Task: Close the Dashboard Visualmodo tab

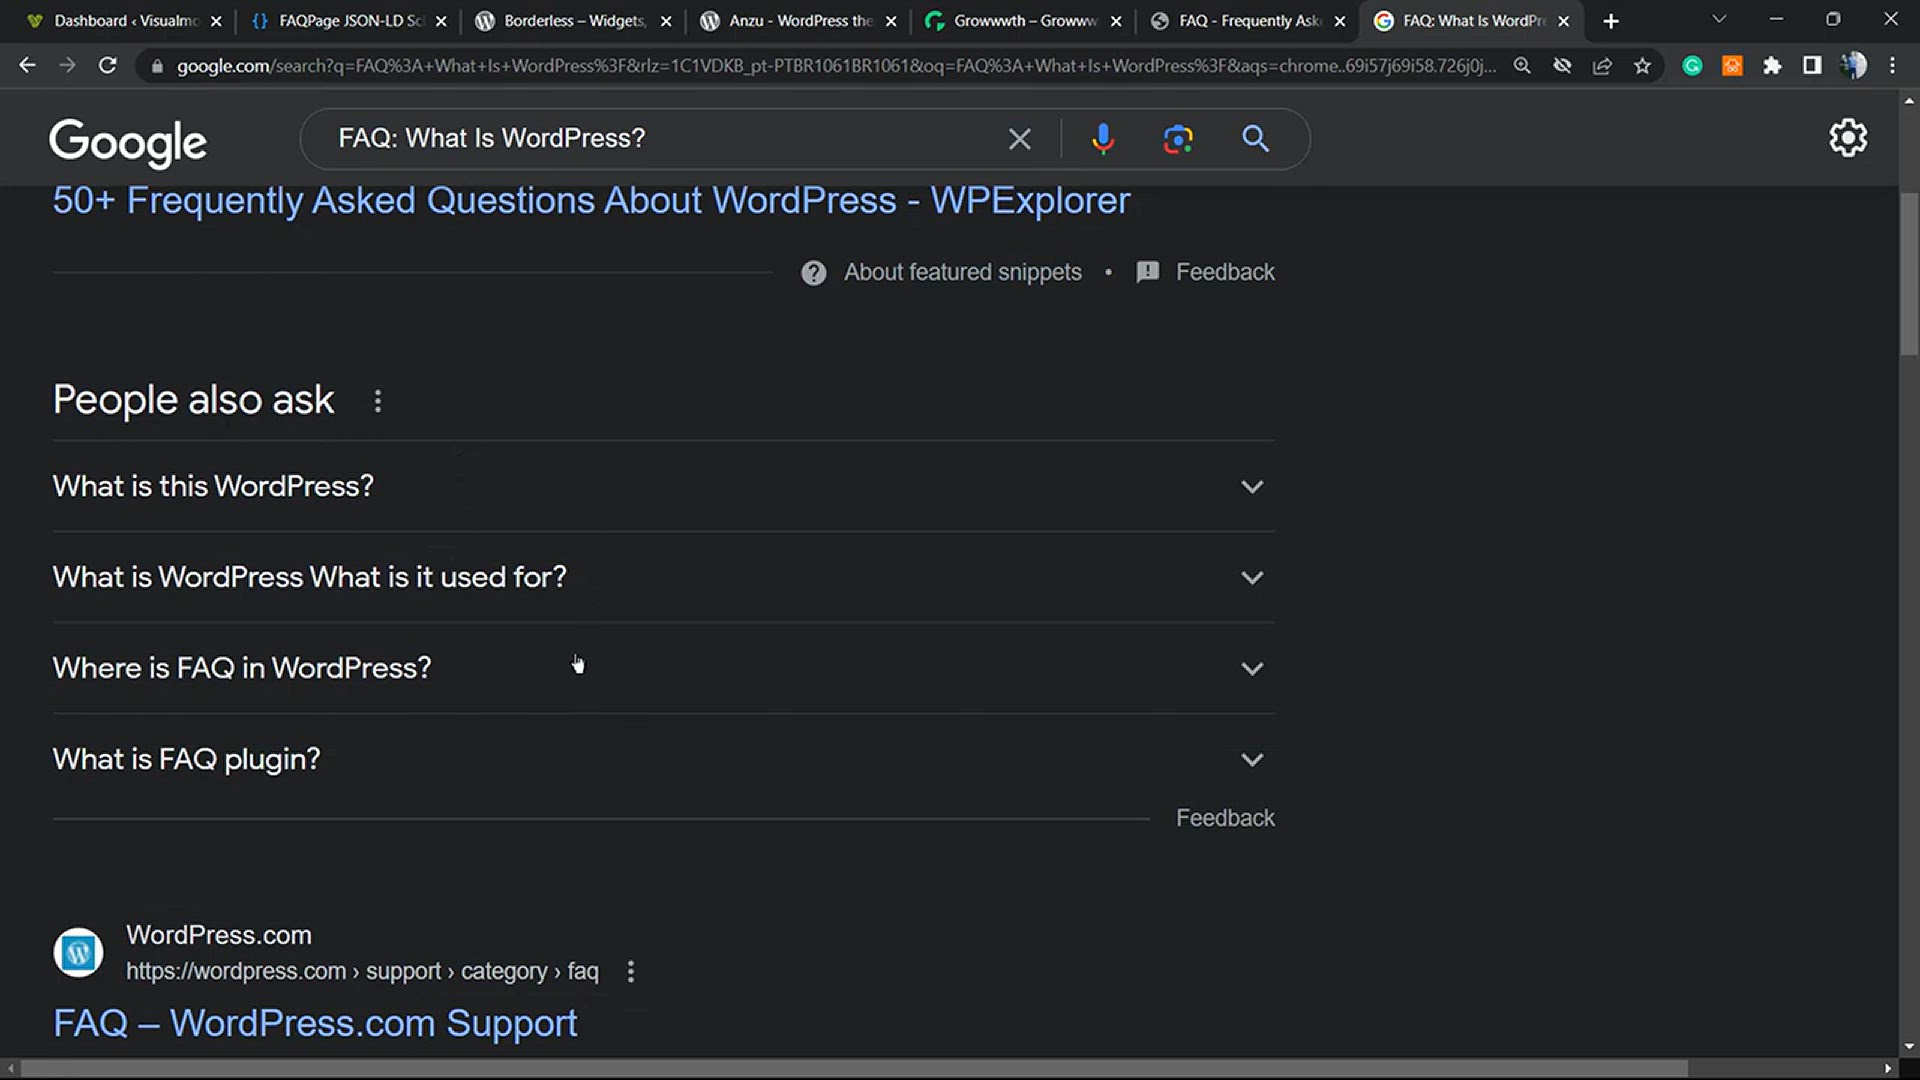Action: click(216, 21)
